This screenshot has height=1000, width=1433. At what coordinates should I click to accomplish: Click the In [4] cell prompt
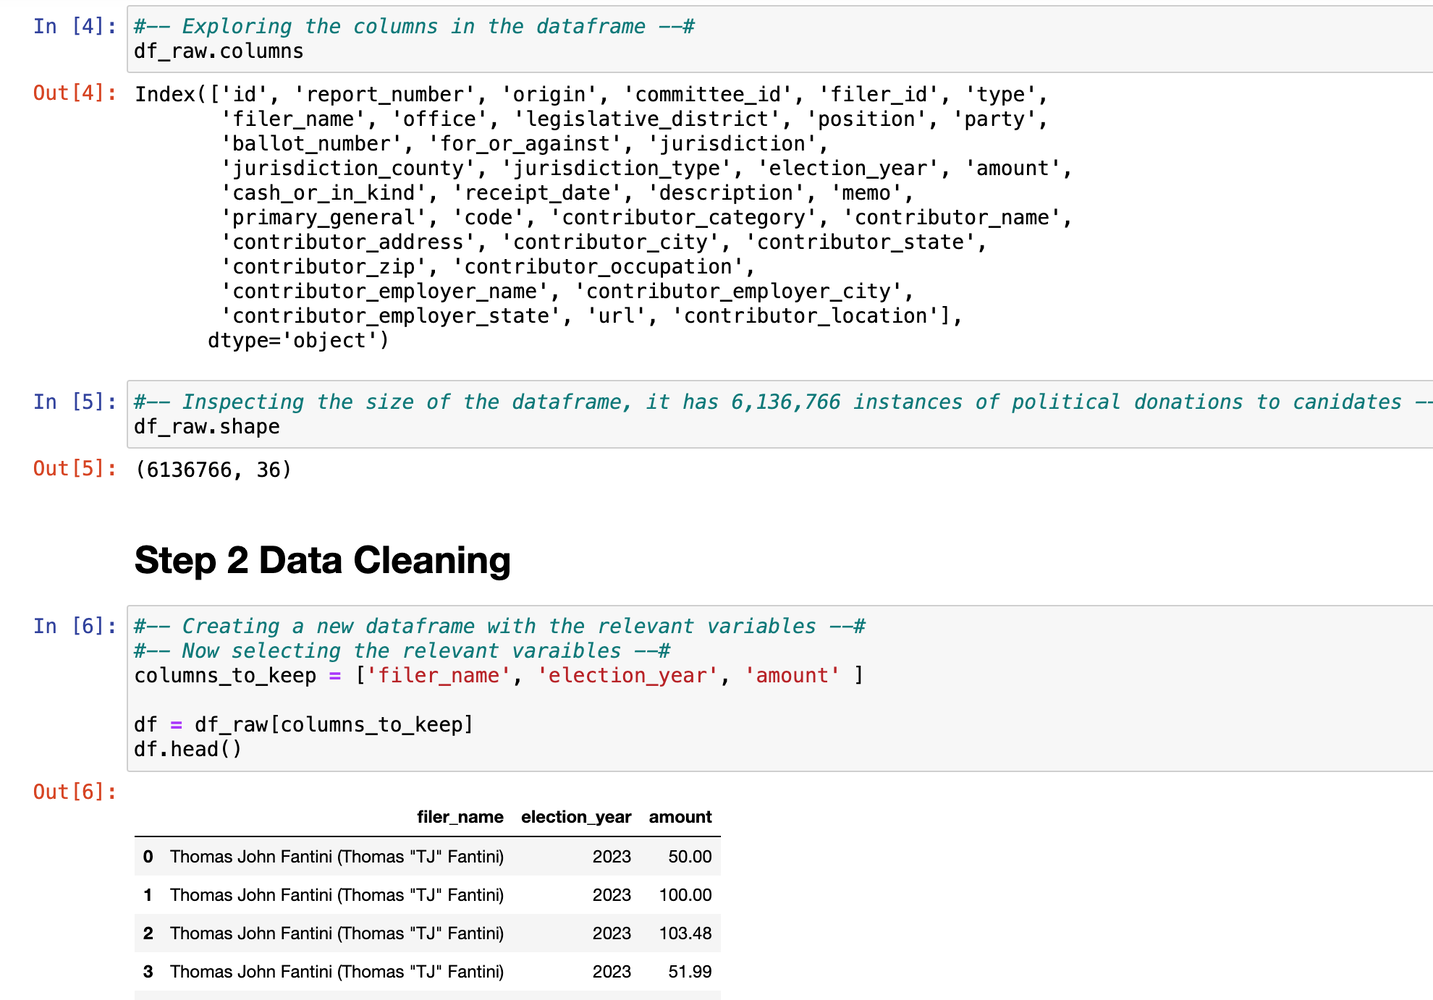pos(74,26)
